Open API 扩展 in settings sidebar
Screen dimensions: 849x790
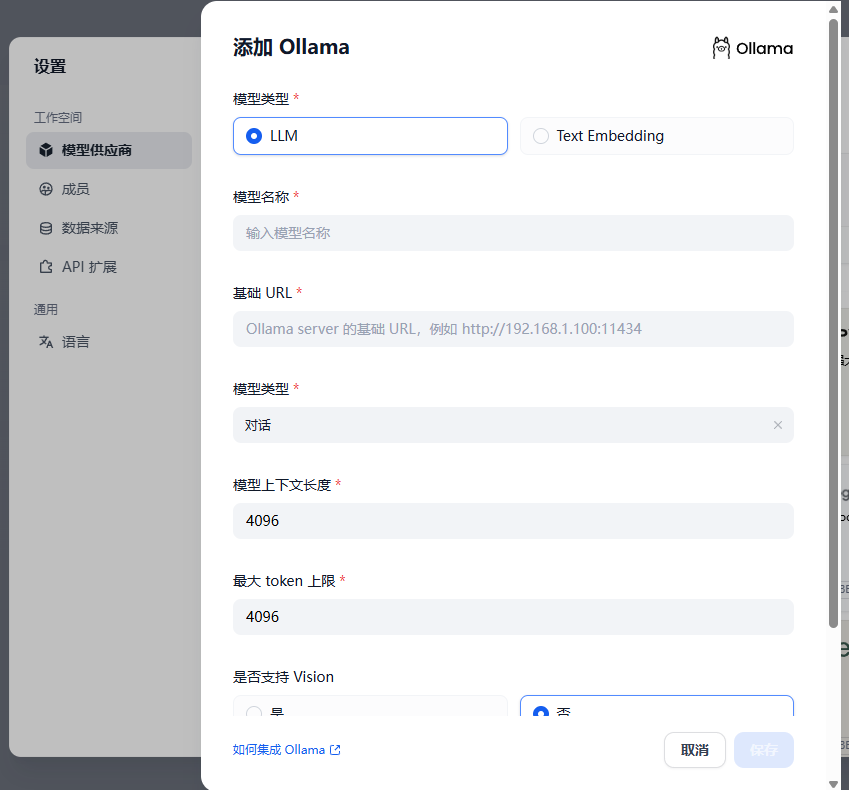tap(109, 267)
